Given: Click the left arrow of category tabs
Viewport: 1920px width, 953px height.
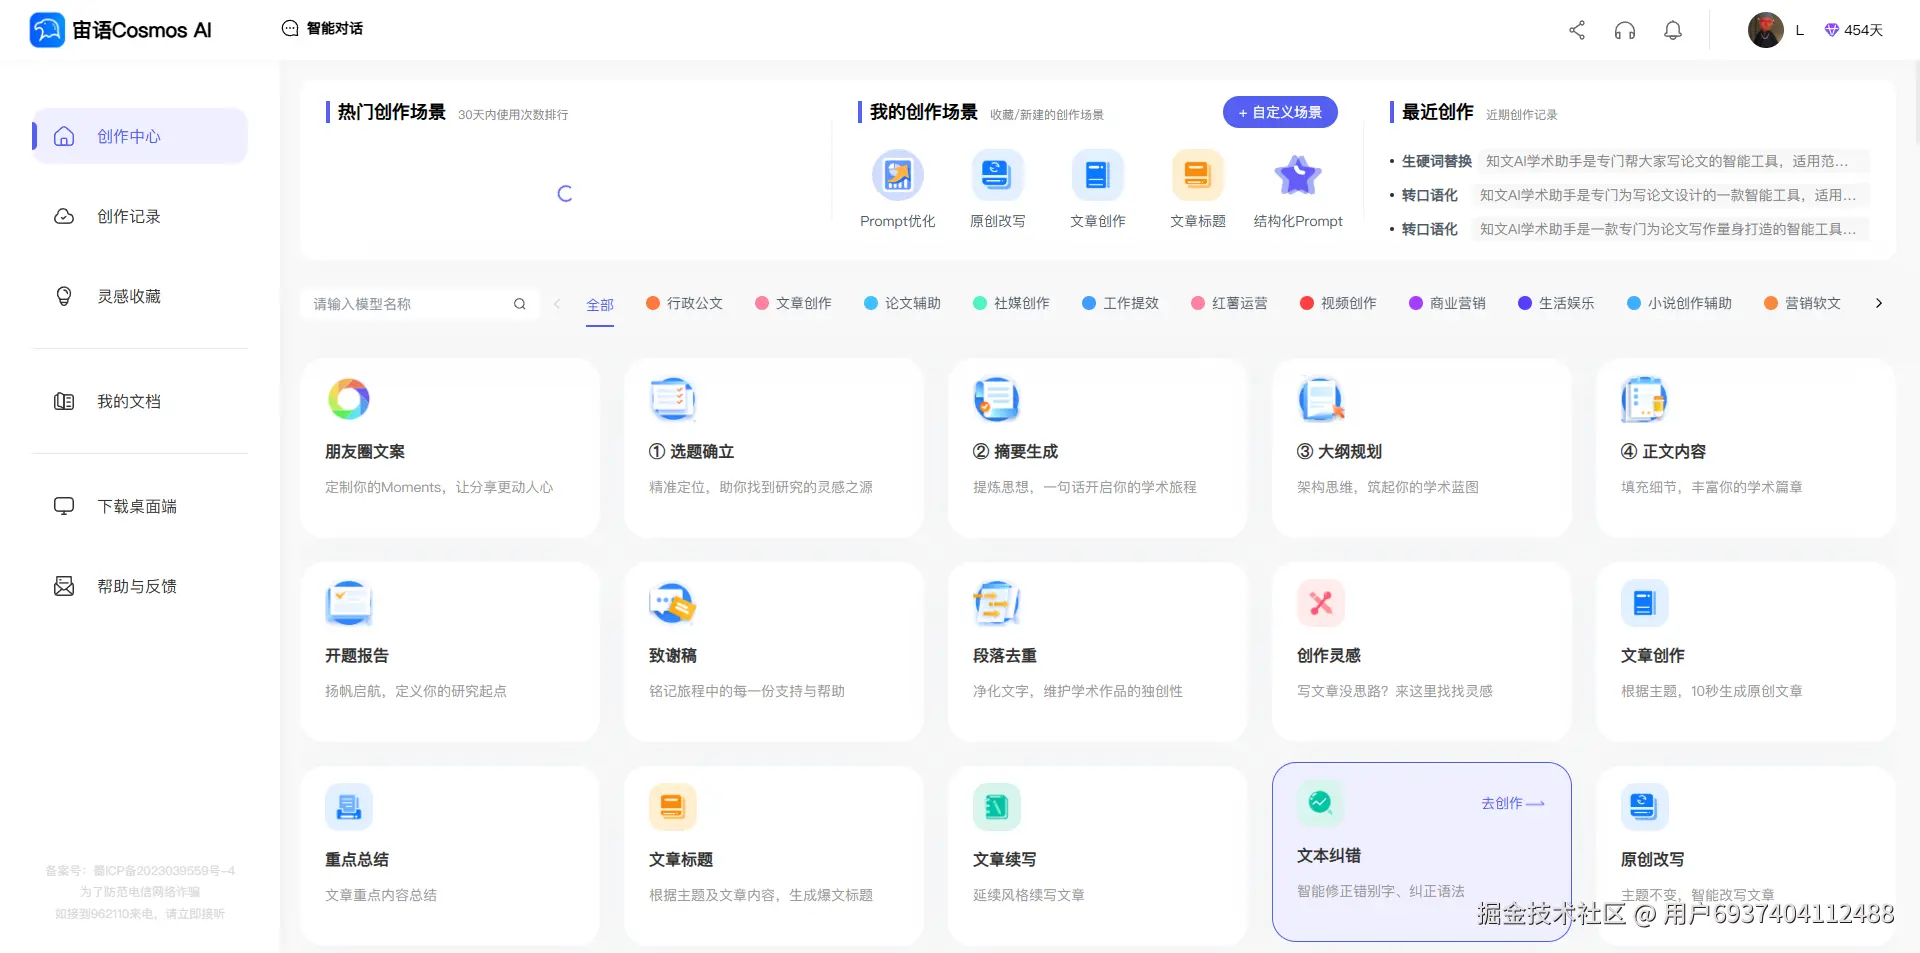Looking at the screenshot, I should pos(557,304).
